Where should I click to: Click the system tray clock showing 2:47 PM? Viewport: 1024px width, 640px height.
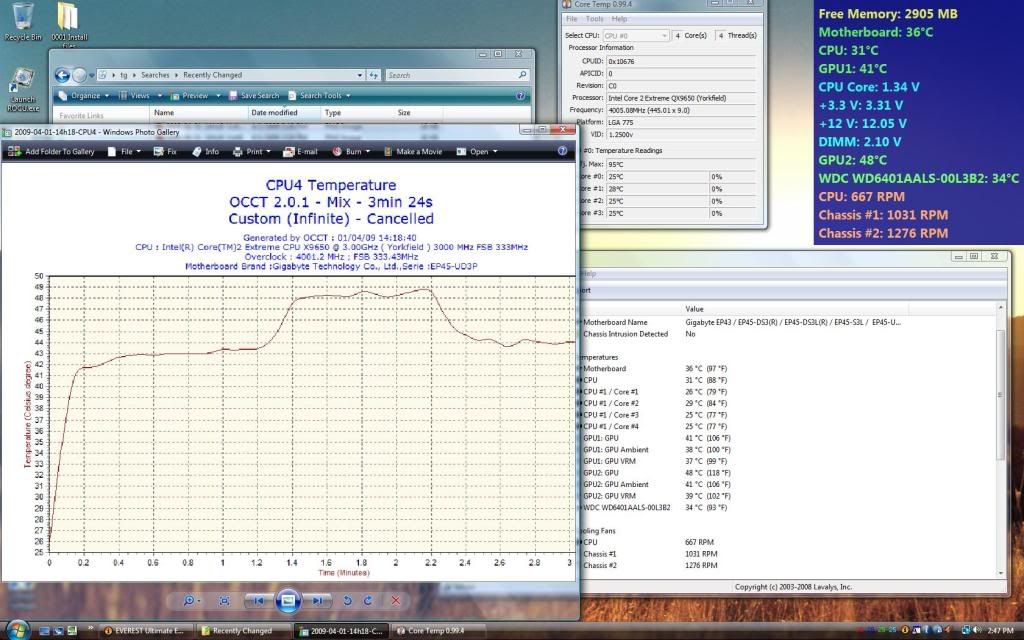(1000, 631)
